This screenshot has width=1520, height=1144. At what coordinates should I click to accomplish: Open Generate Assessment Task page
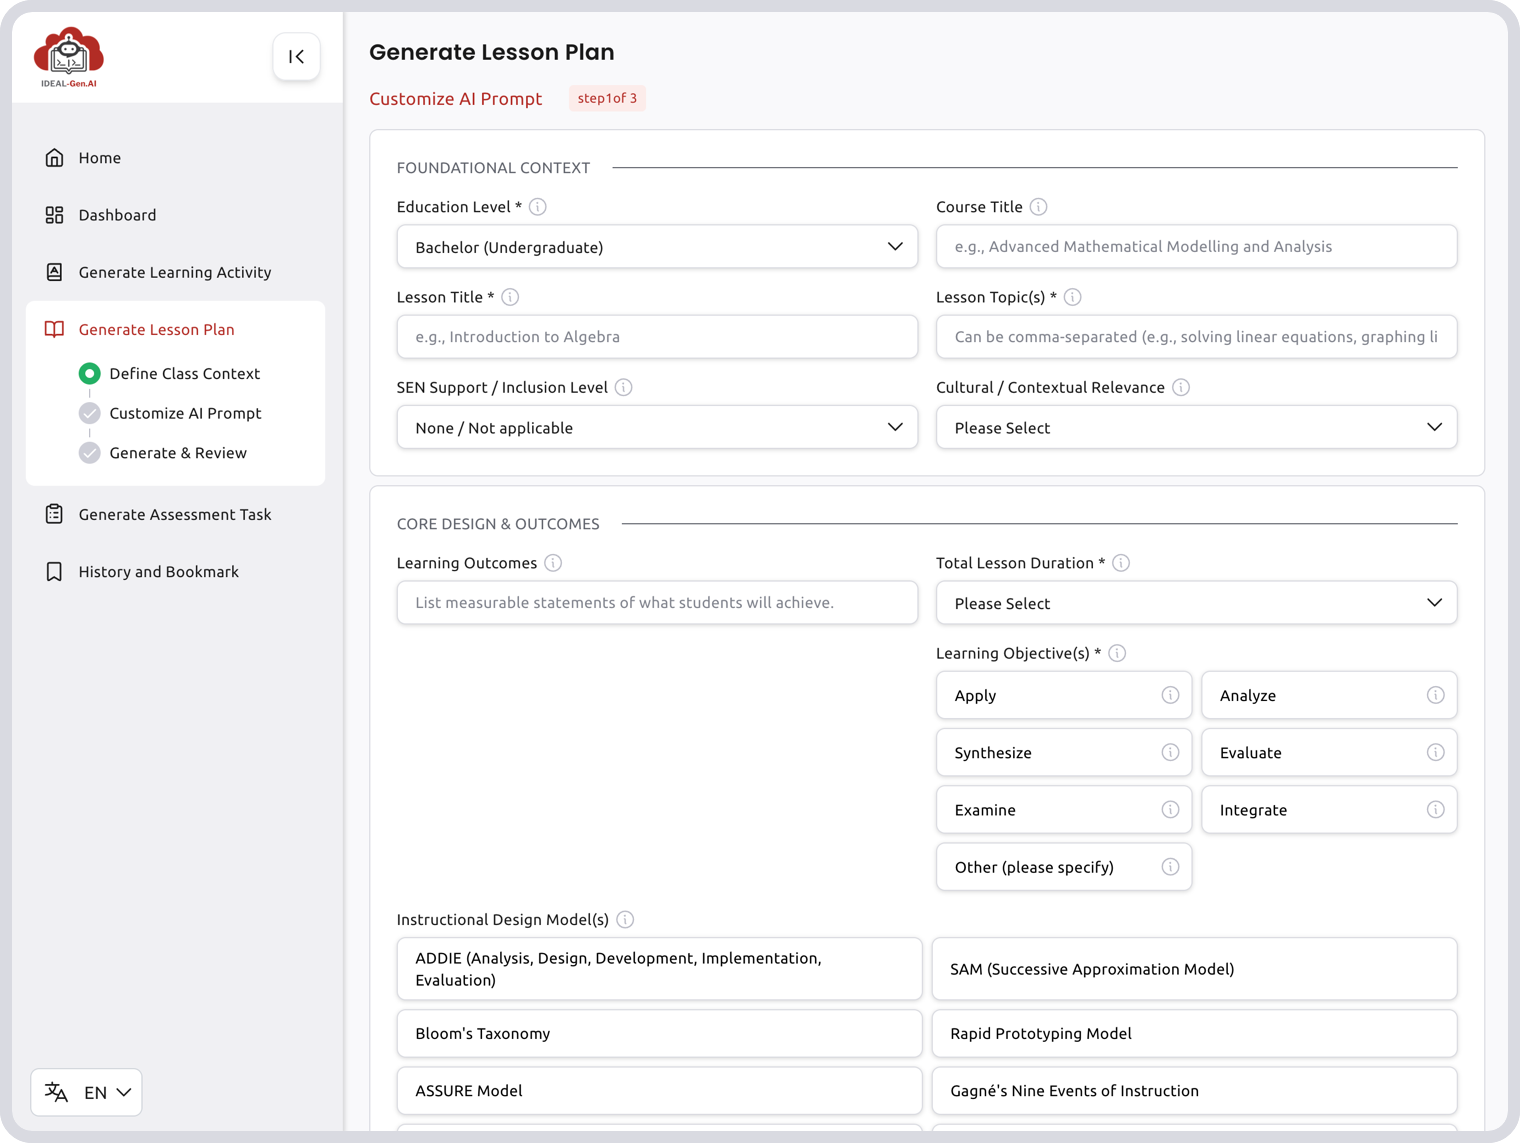click(175, 514)
